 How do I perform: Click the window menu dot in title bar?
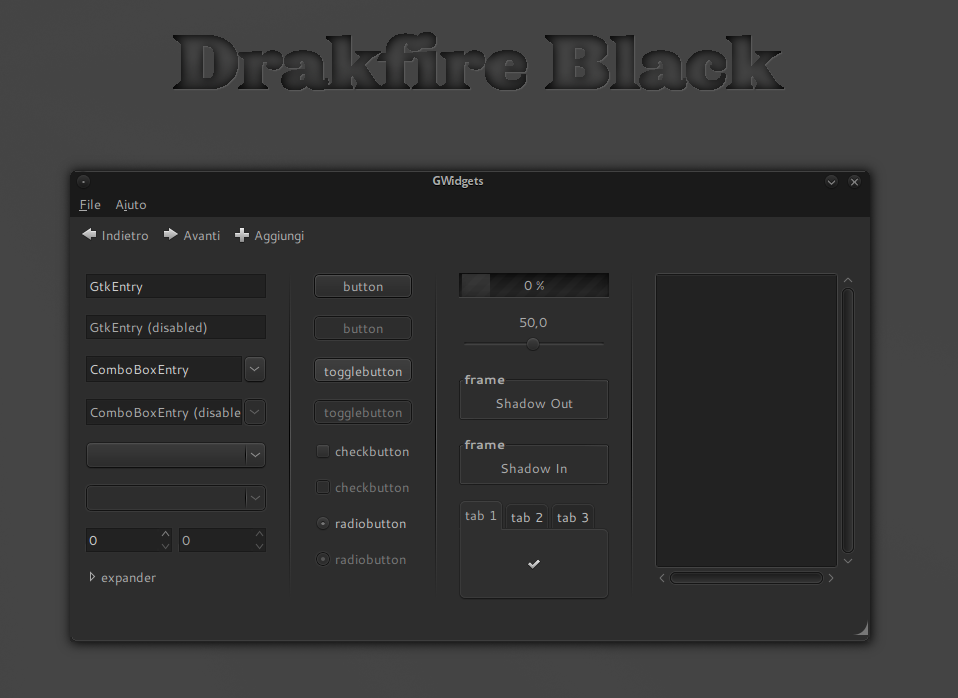pyautogui.click(x=84, y=181)
